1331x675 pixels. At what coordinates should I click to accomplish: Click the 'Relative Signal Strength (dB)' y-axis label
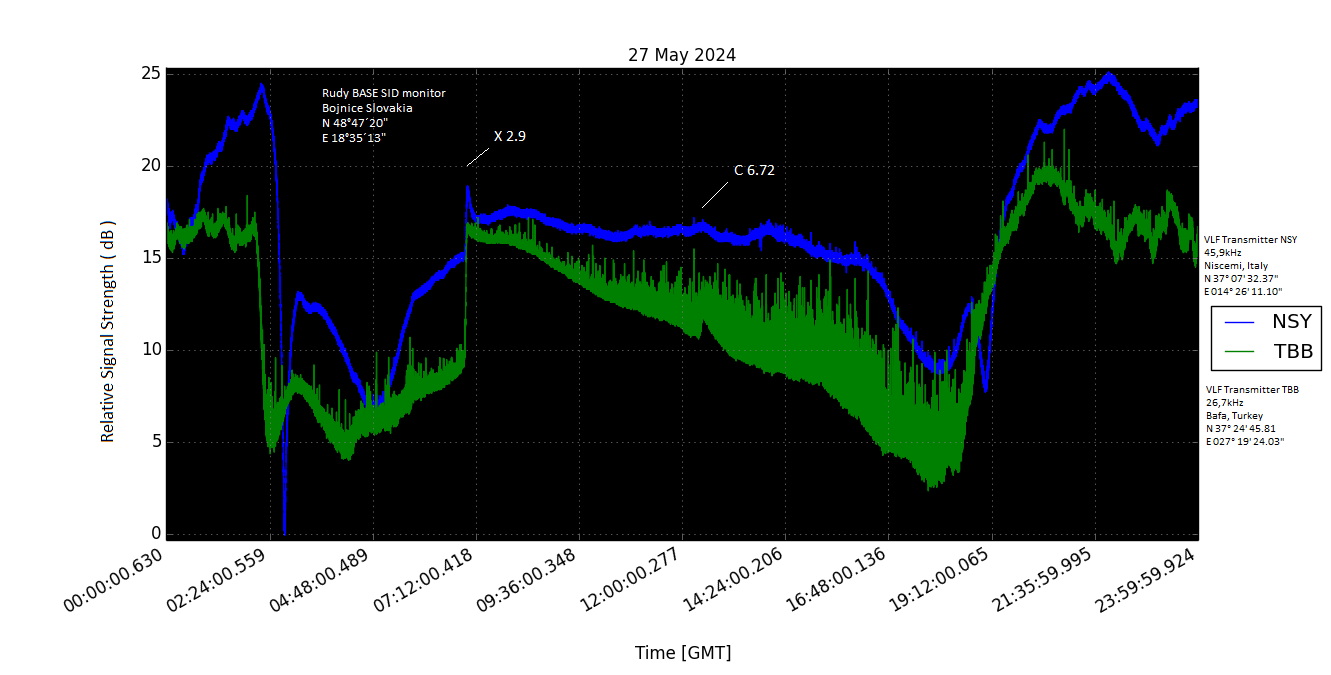(x=108, y=331)
